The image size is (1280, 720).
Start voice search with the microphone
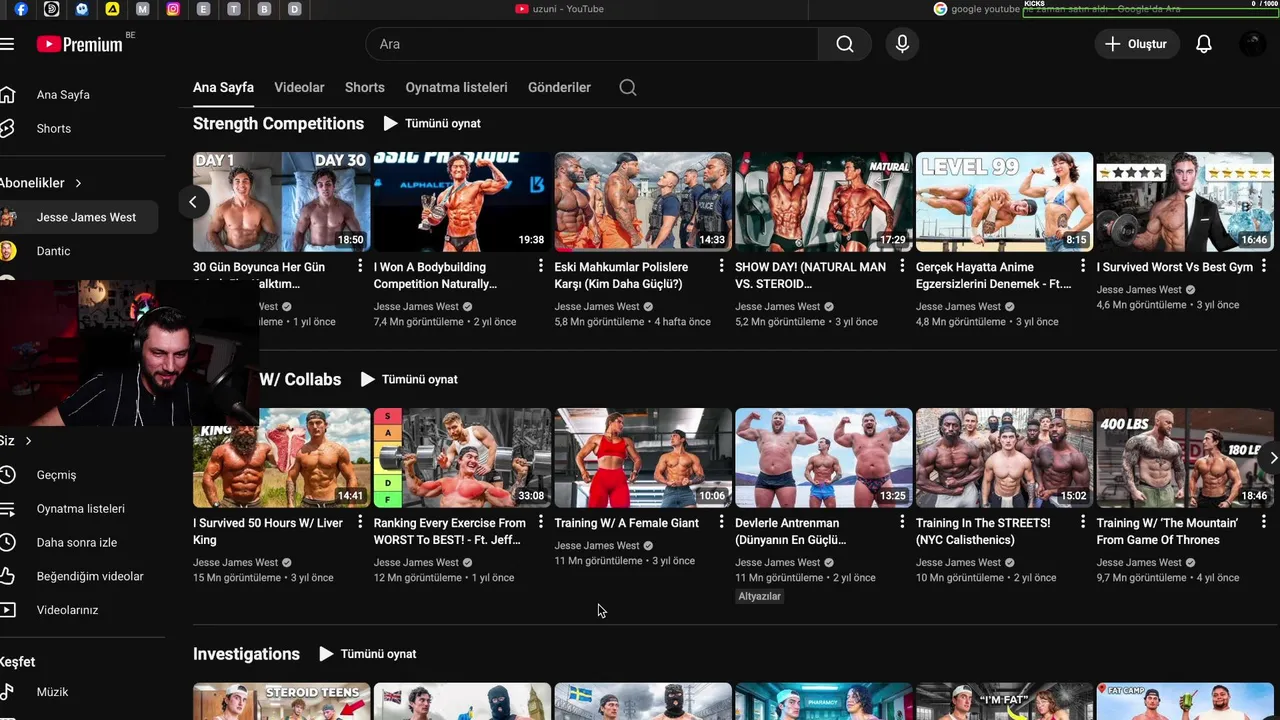902,44
